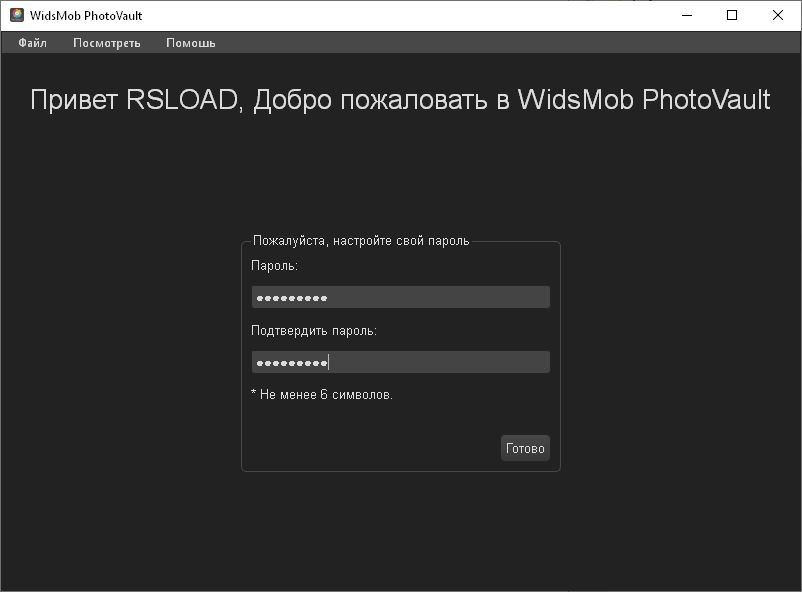This screenshot has height=592, width=802.
Task: Minimize the PhotoVault window
Action: 686,15
